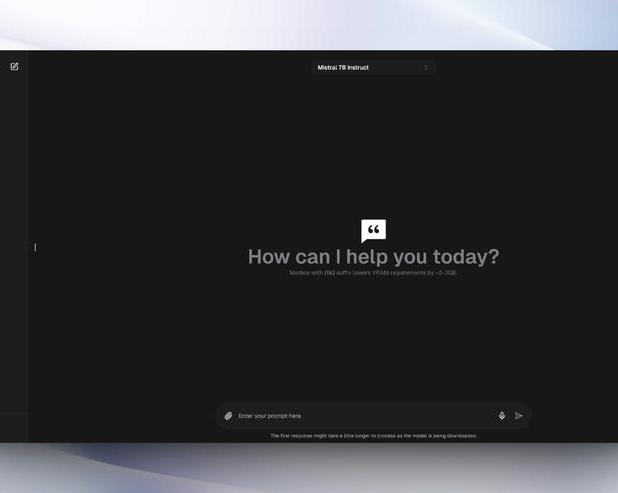Open the Mistral 7B Instruct model dropdown
The width and height of the screenshot is (618, 493).
373,67
